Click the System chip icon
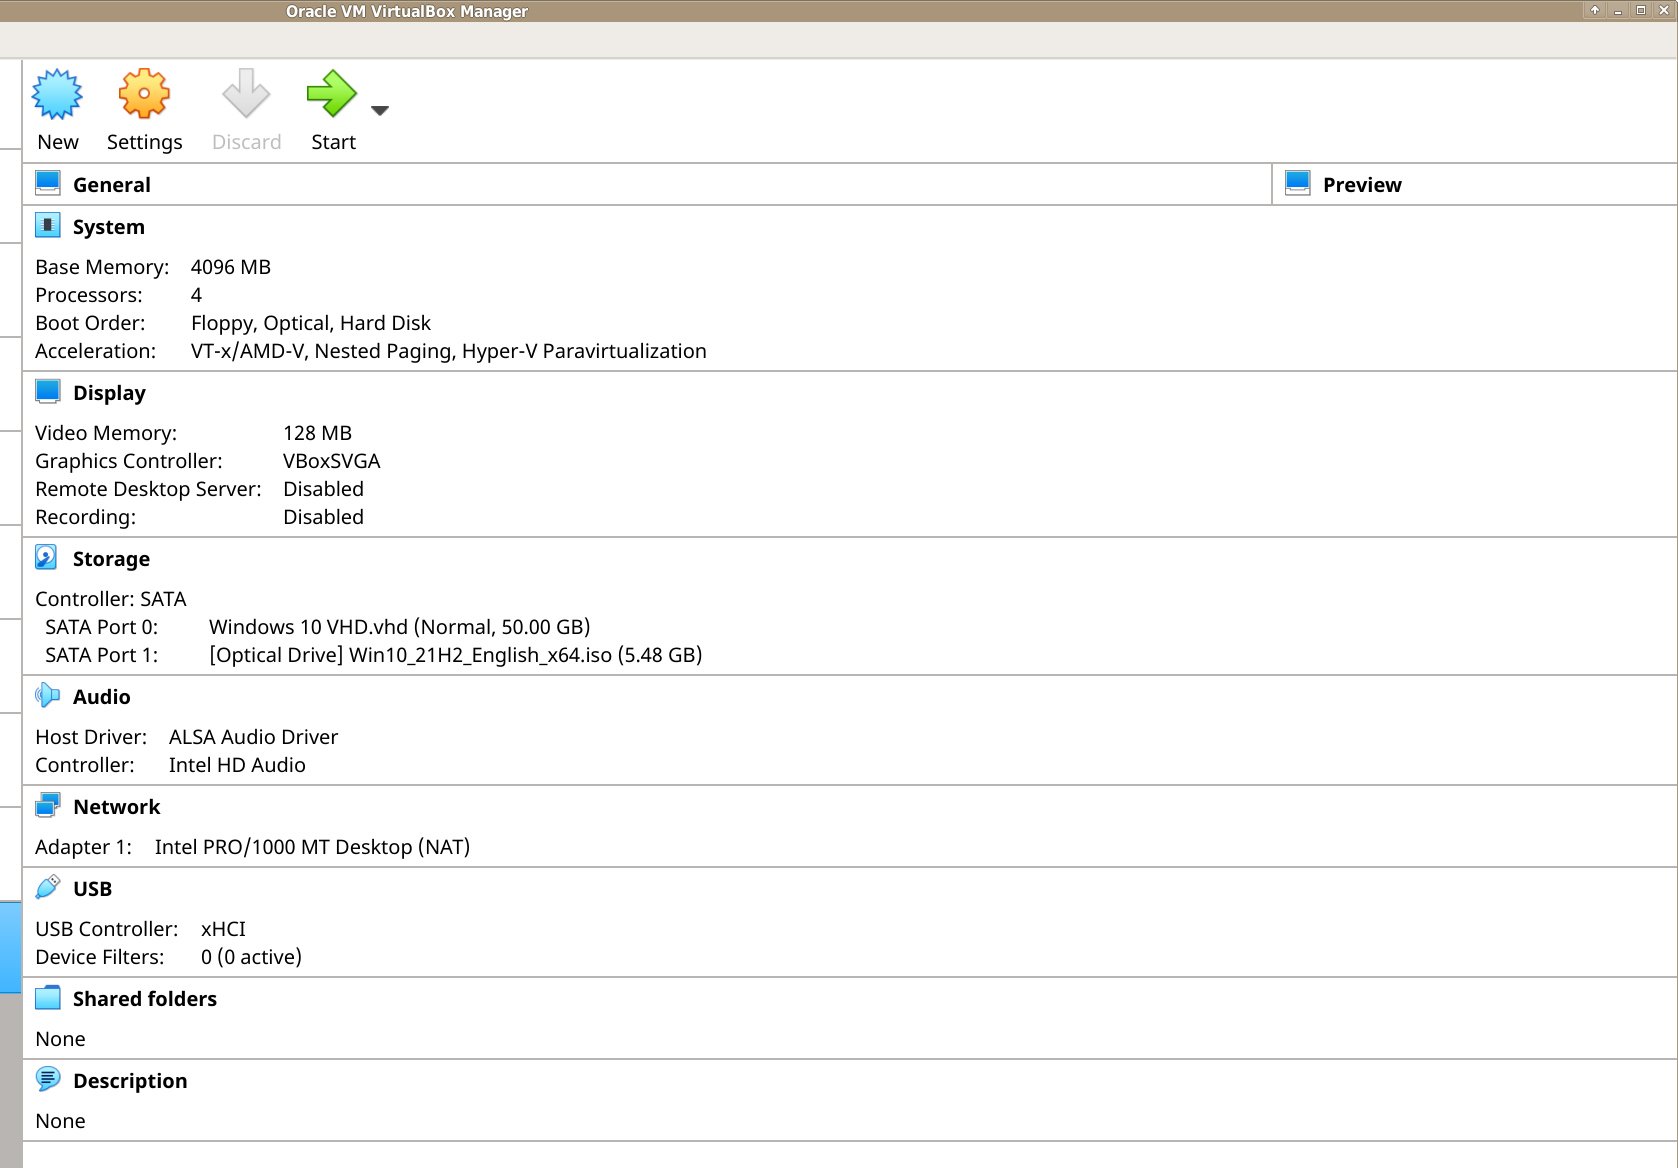The width and height of the screenshot is (1678, 1168). [48, 225]
